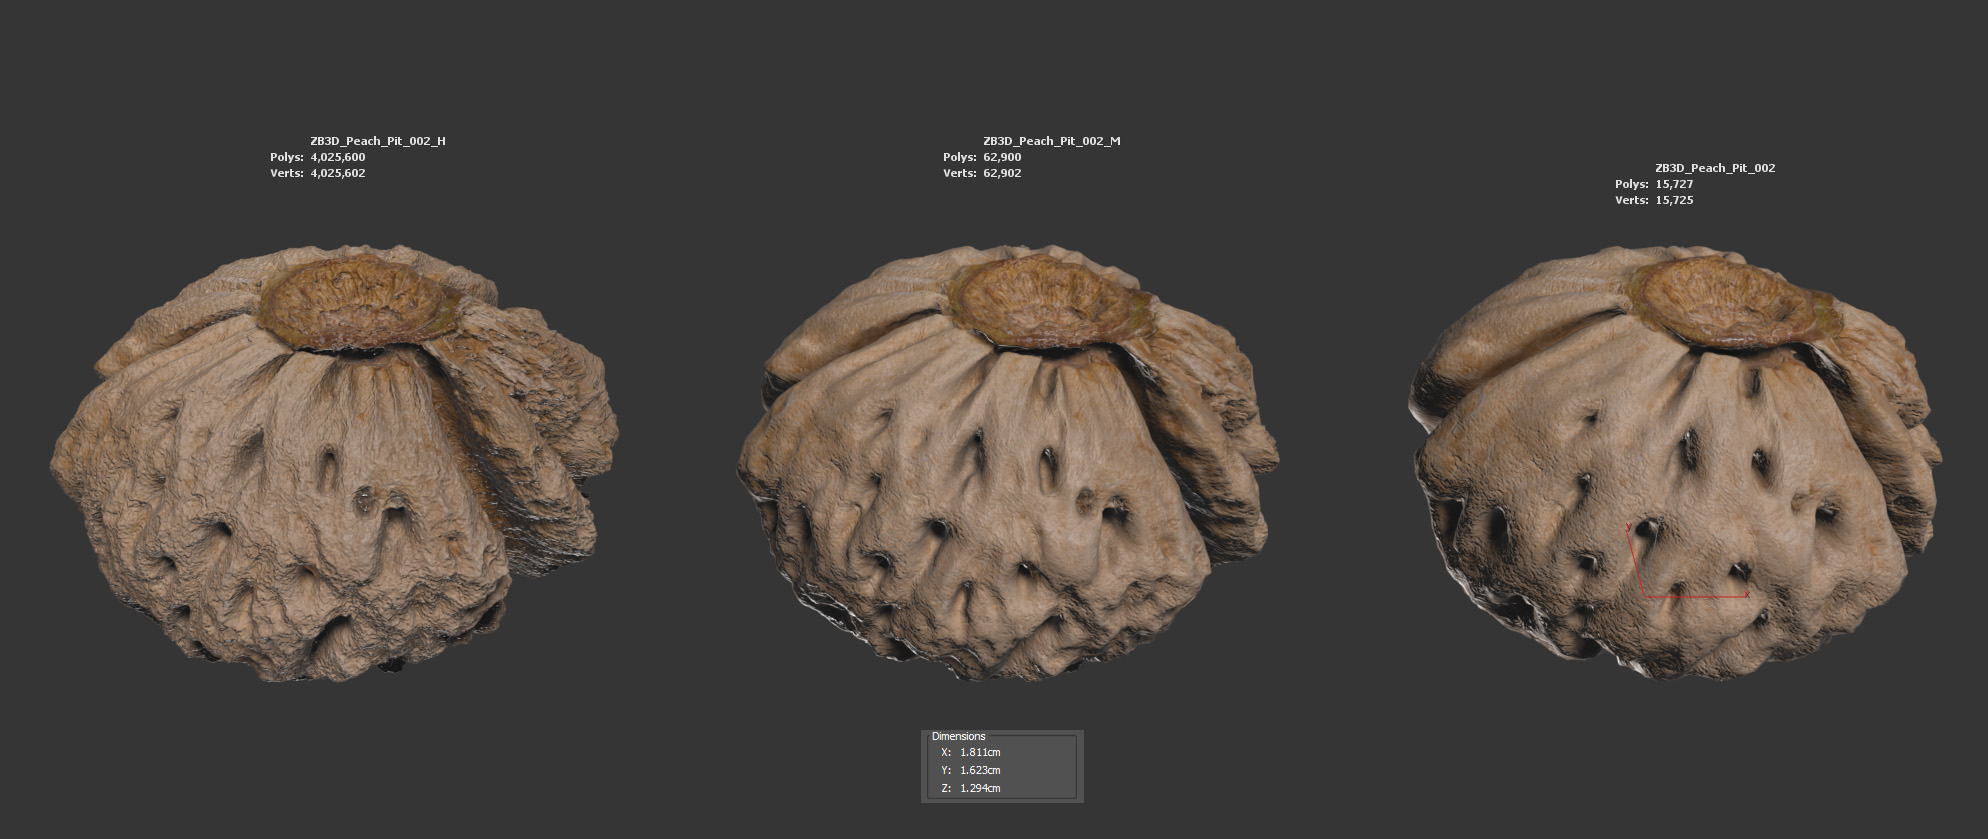This screenshot has height=839, width=1988.
Task: Click the corner origin of the axis gizmo
Action: click(1644, 596)
